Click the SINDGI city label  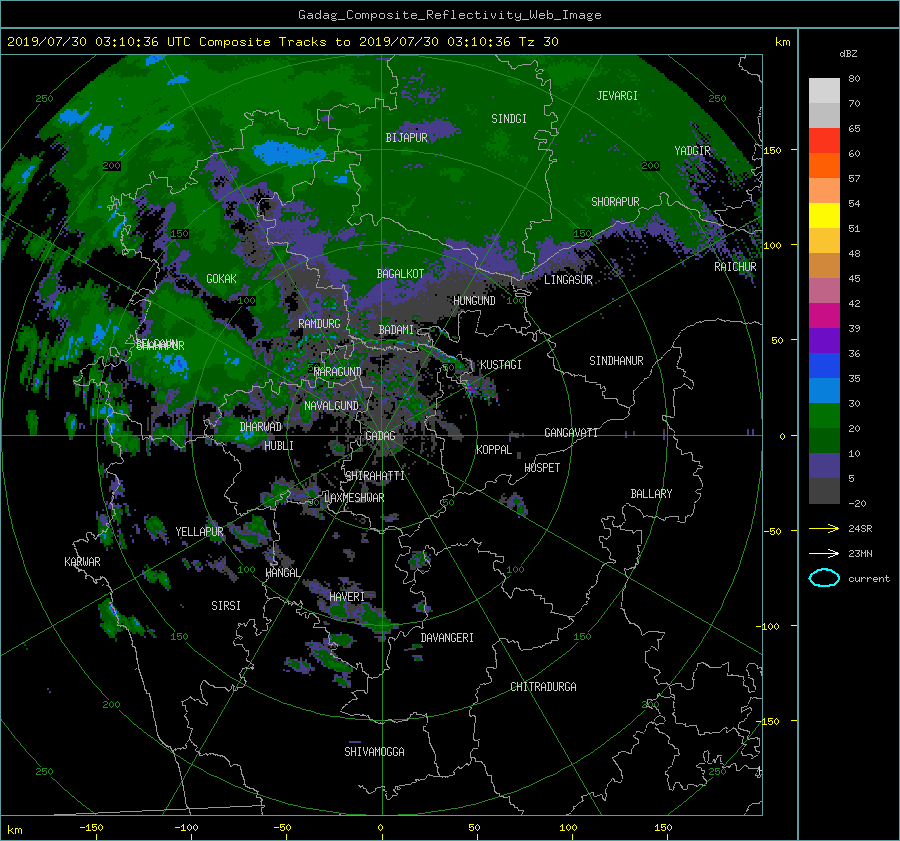tap(509, 119)
